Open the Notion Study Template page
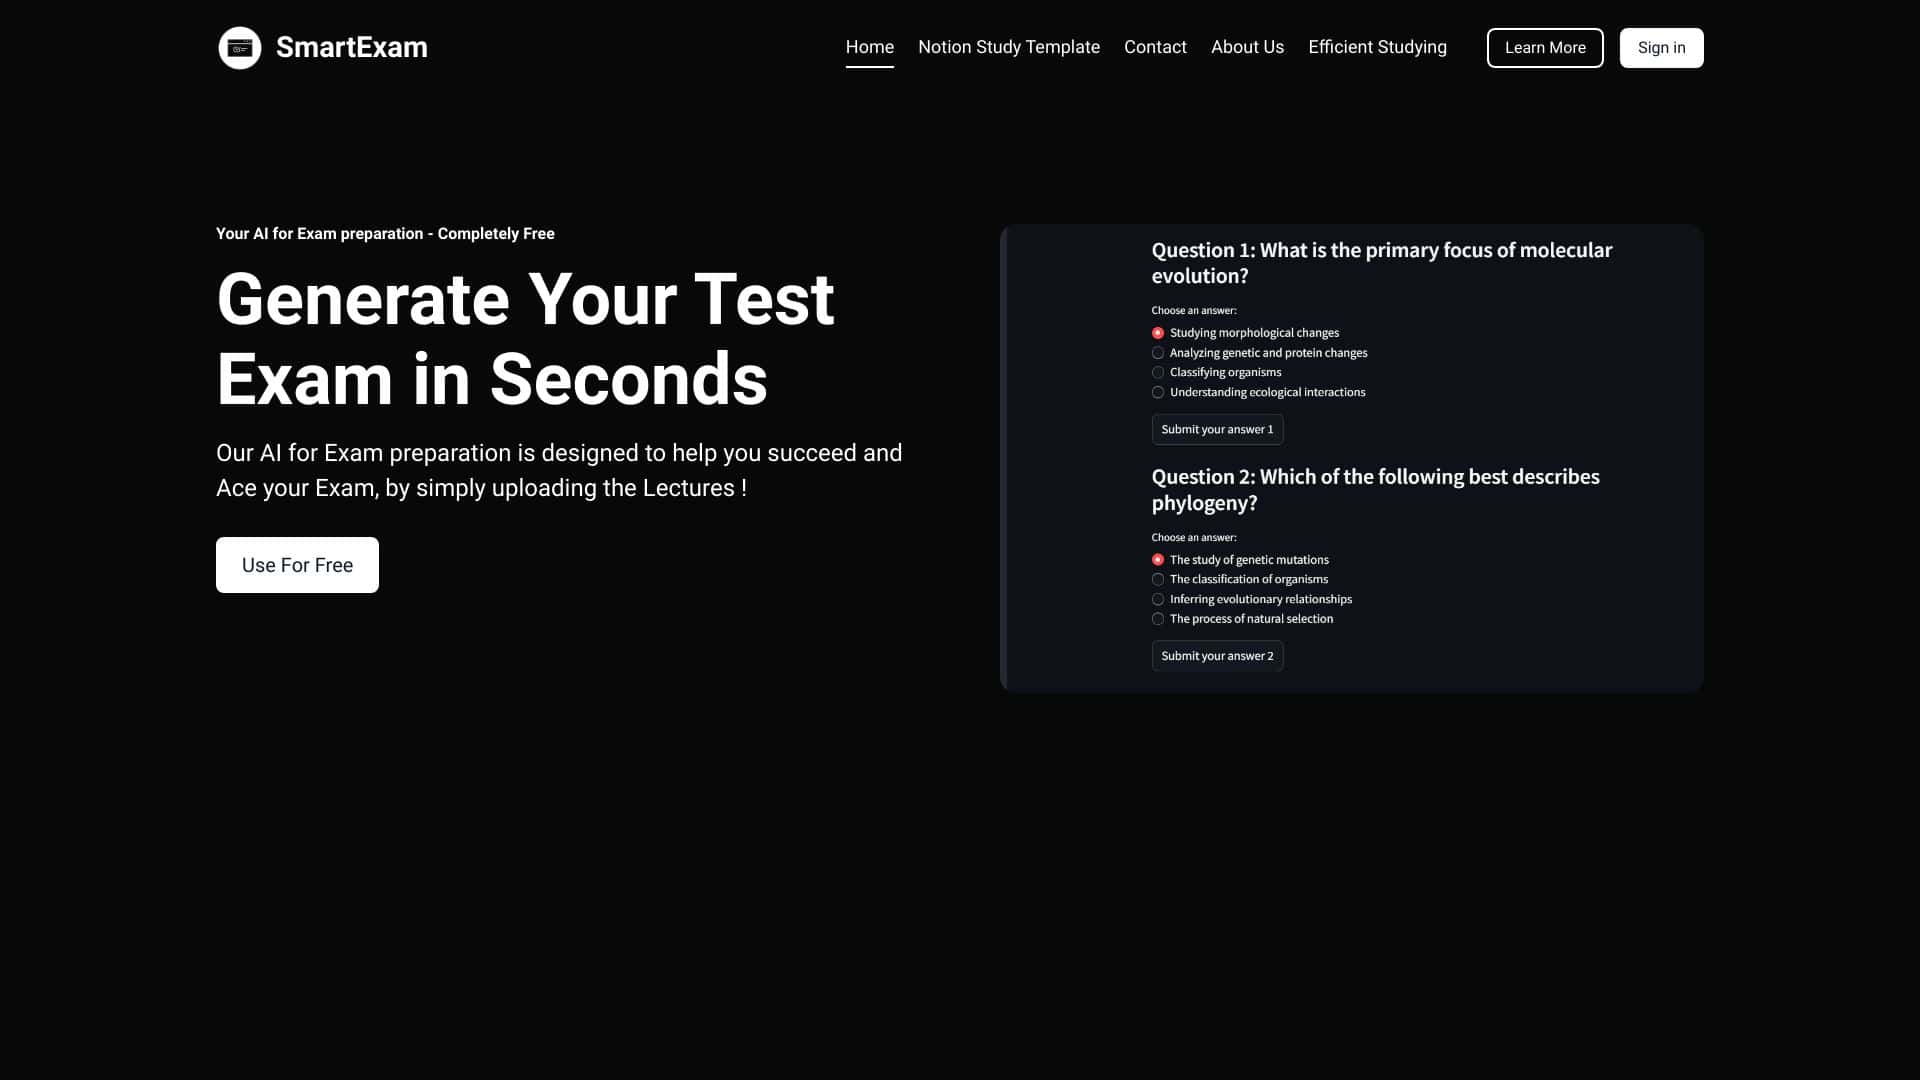Viewport: 1920px width, 1080px height. [x=1008, y=47]
